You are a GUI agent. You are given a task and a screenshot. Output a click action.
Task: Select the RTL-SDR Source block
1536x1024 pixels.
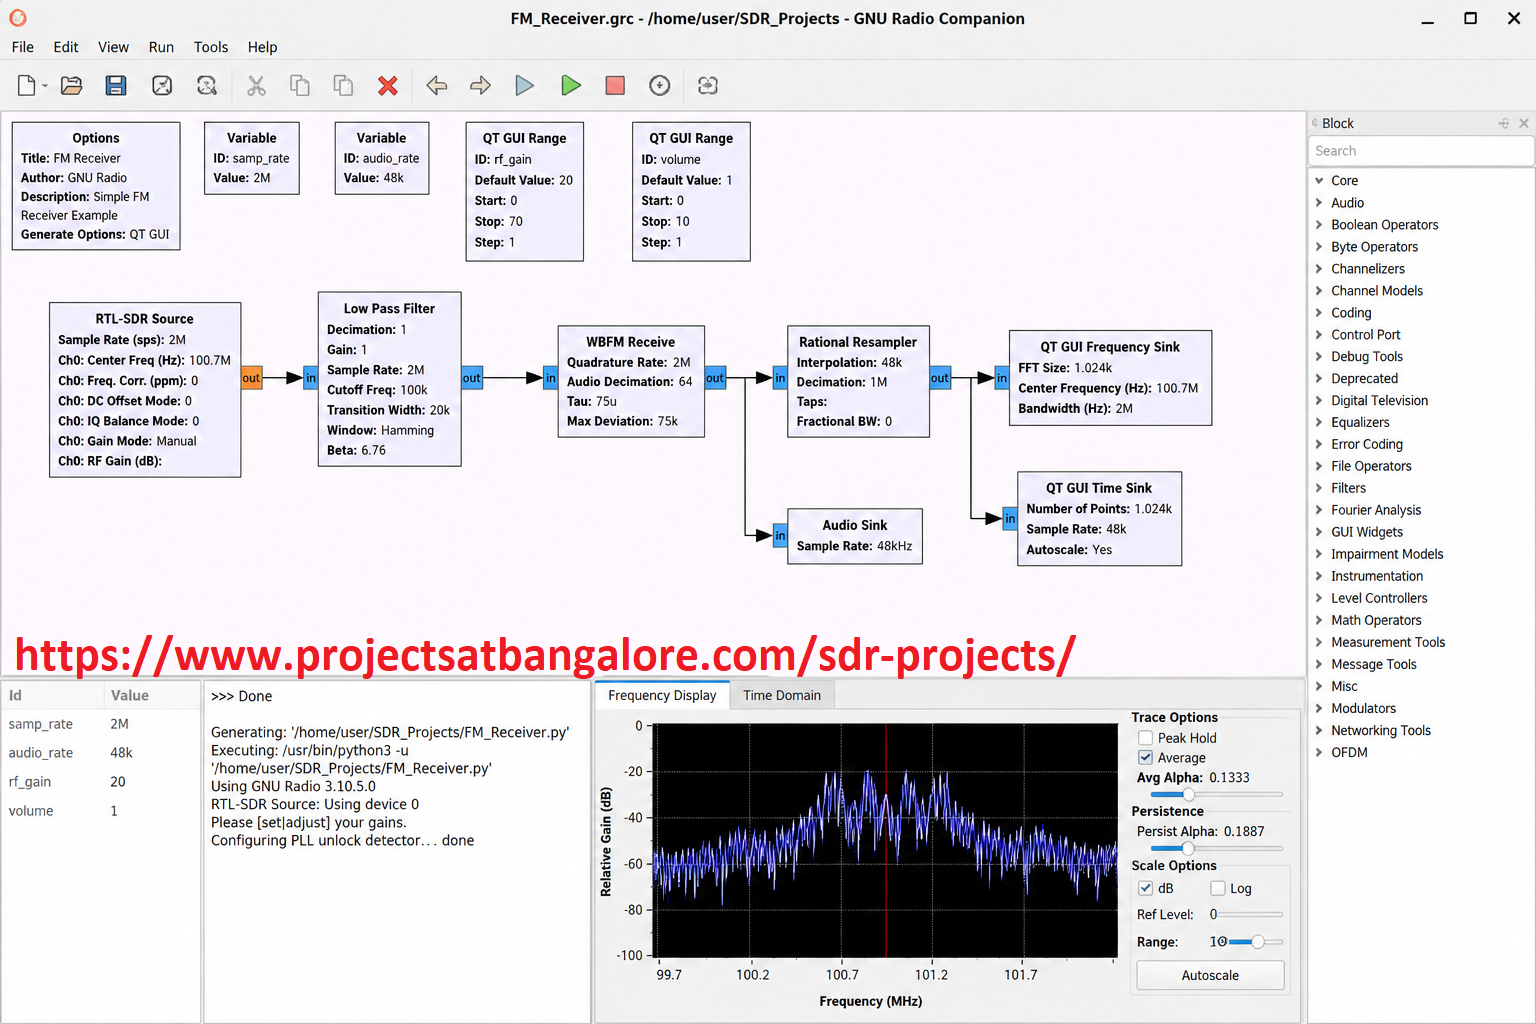(x=145, y=390)
